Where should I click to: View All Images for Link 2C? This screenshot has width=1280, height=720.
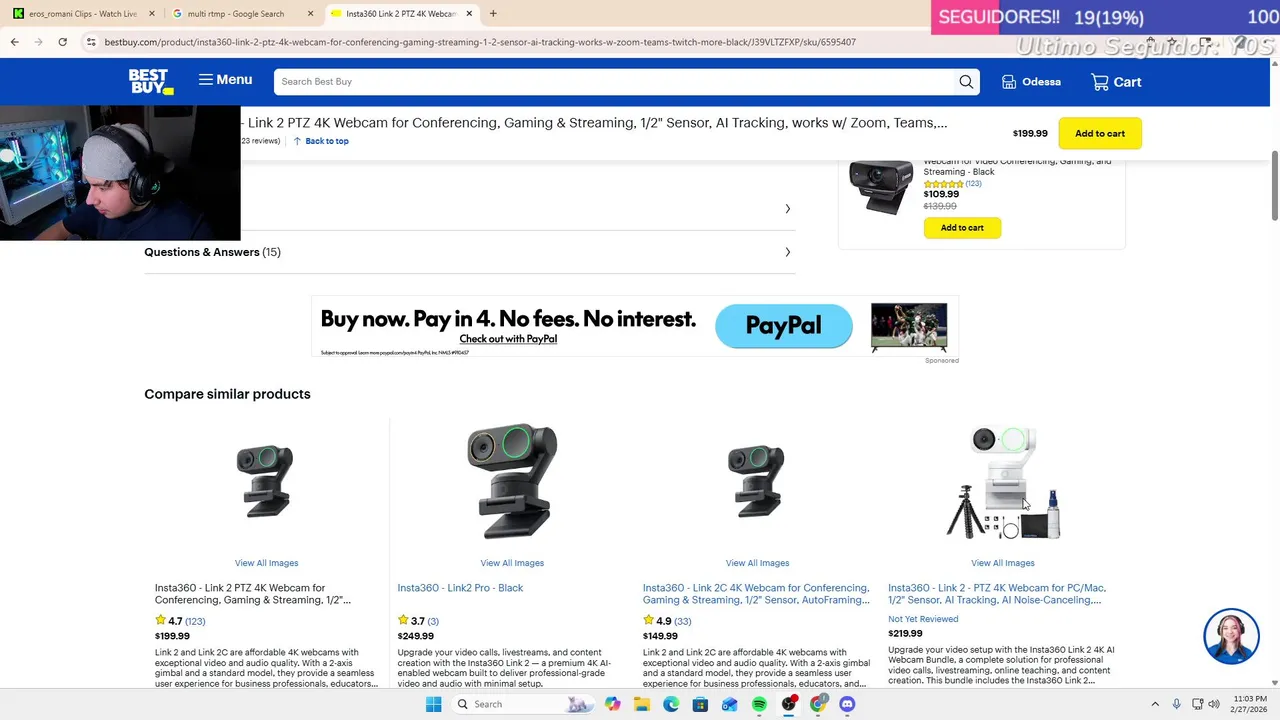point(757,563)
